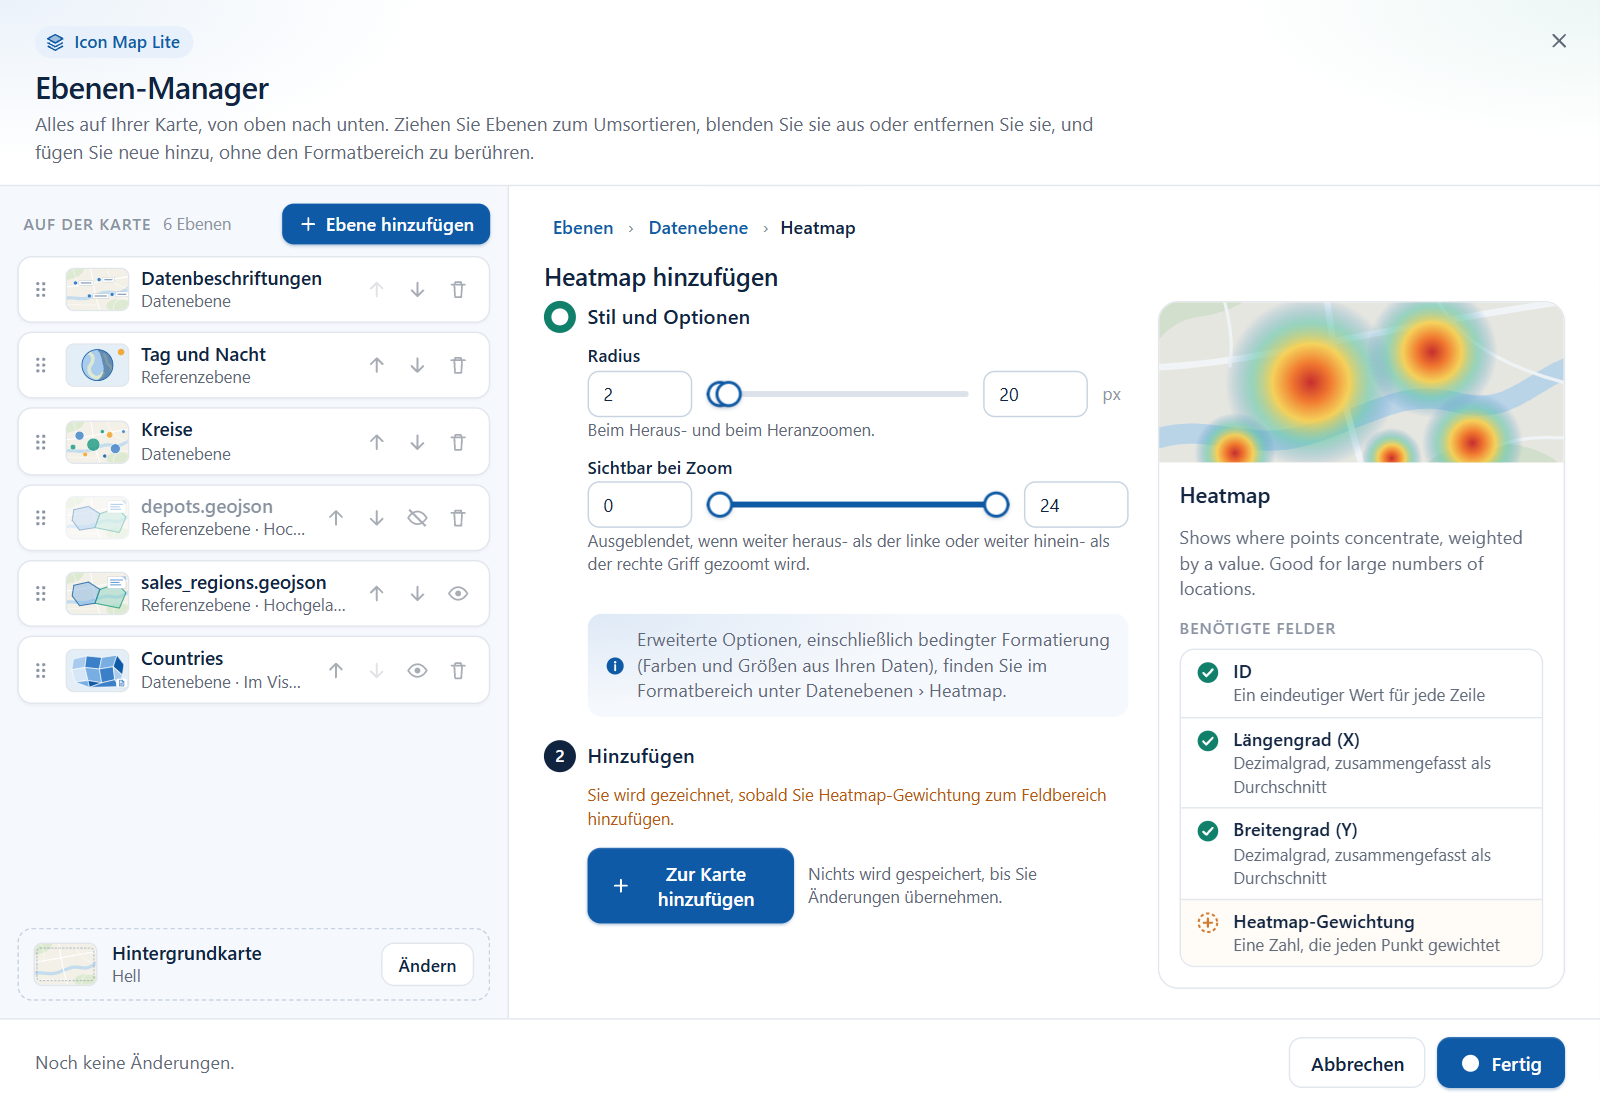Image resolution: width=1600 pixels, height=1105 pixels.
Task: Edit the maximum zoom field showing 24
Action: [1076, 505]
